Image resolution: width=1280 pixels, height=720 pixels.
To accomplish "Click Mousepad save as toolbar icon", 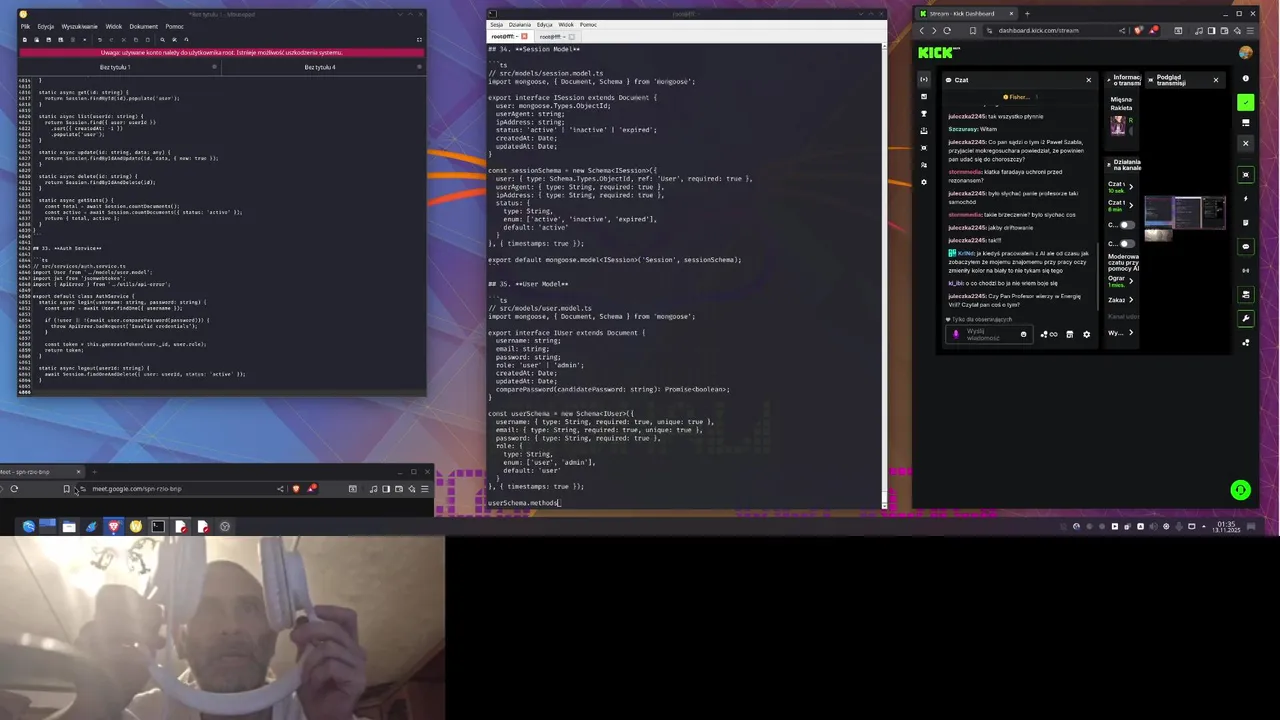I will point(61,40).
